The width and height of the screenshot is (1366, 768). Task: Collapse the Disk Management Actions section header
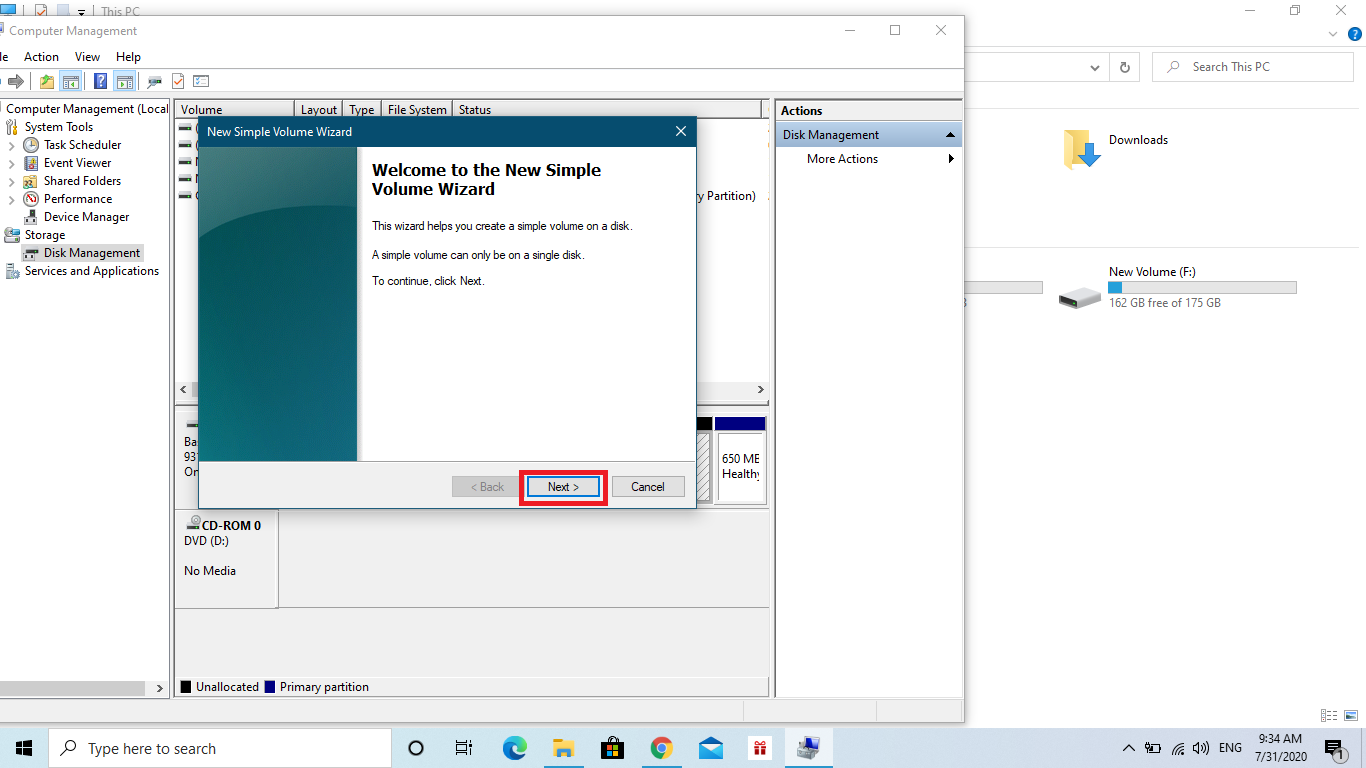[x=949, y=134]
